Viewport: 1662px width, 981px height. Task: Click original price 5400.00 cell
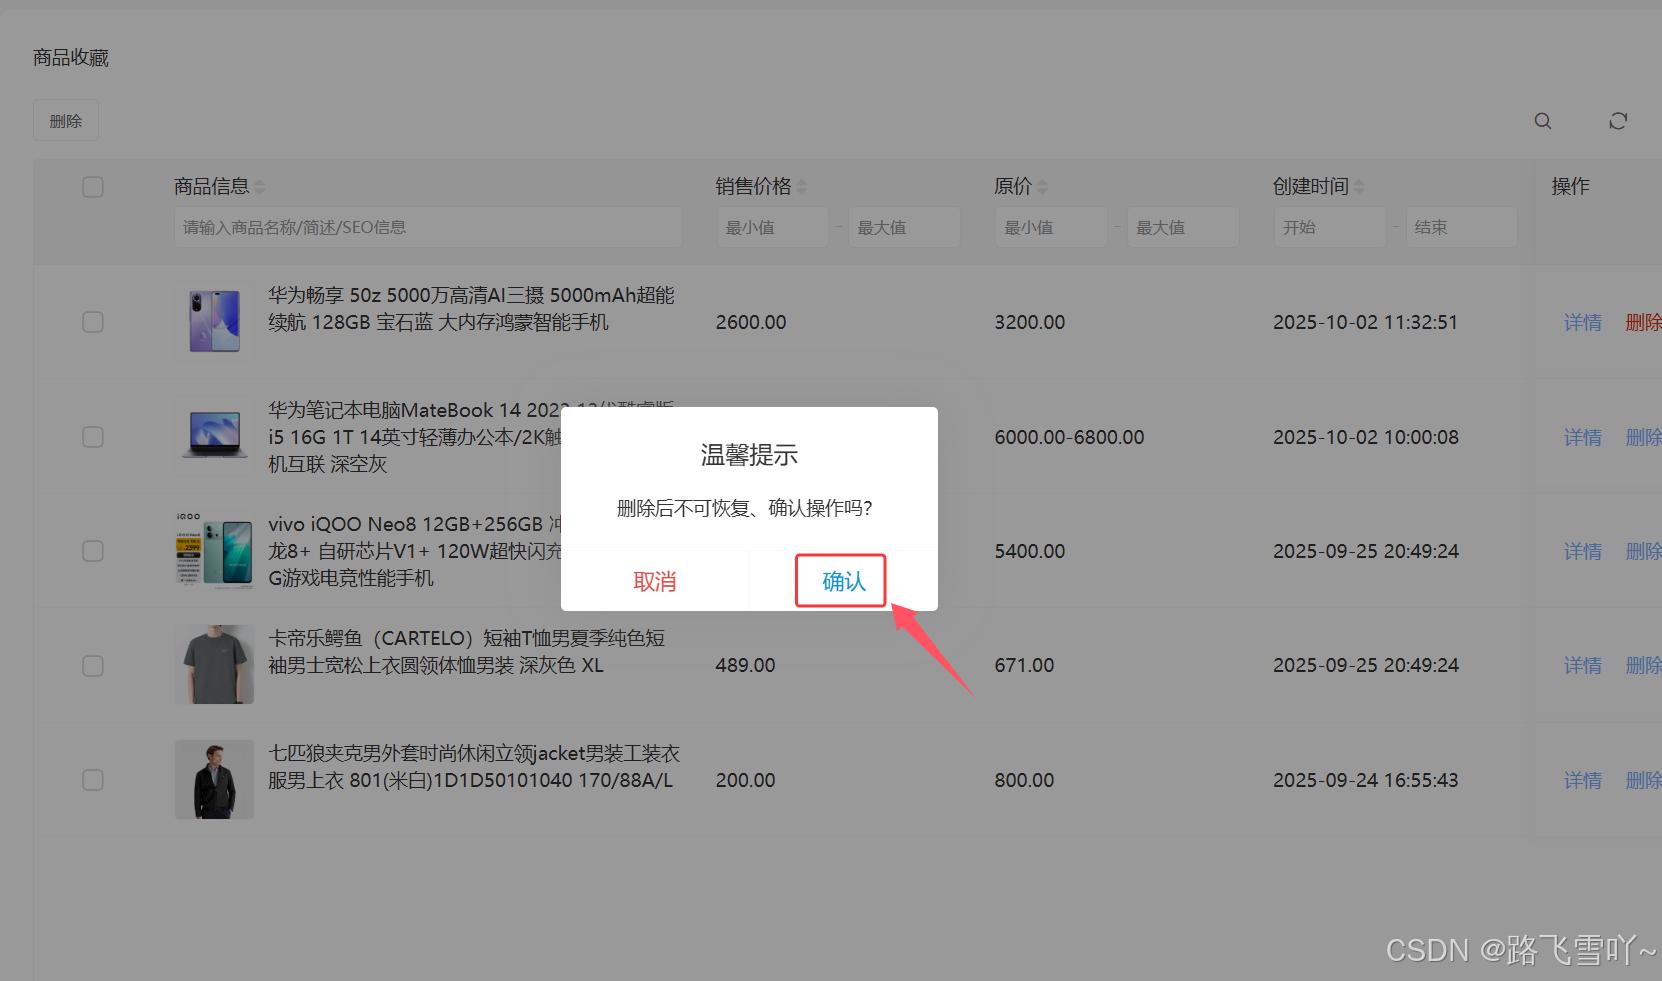(x=1030, y=551)
